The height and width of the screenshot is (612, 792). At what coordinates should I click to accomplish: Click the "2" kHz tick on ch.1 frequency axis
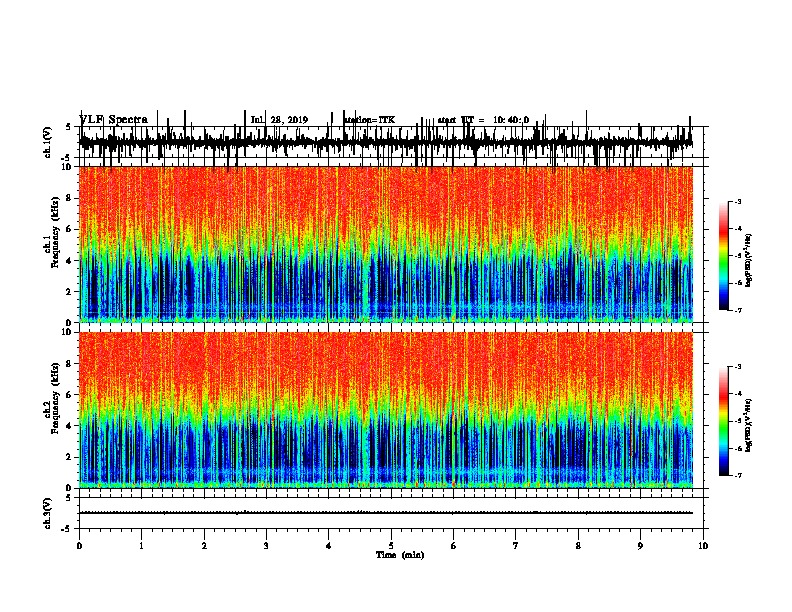click(x=70, y=292)
